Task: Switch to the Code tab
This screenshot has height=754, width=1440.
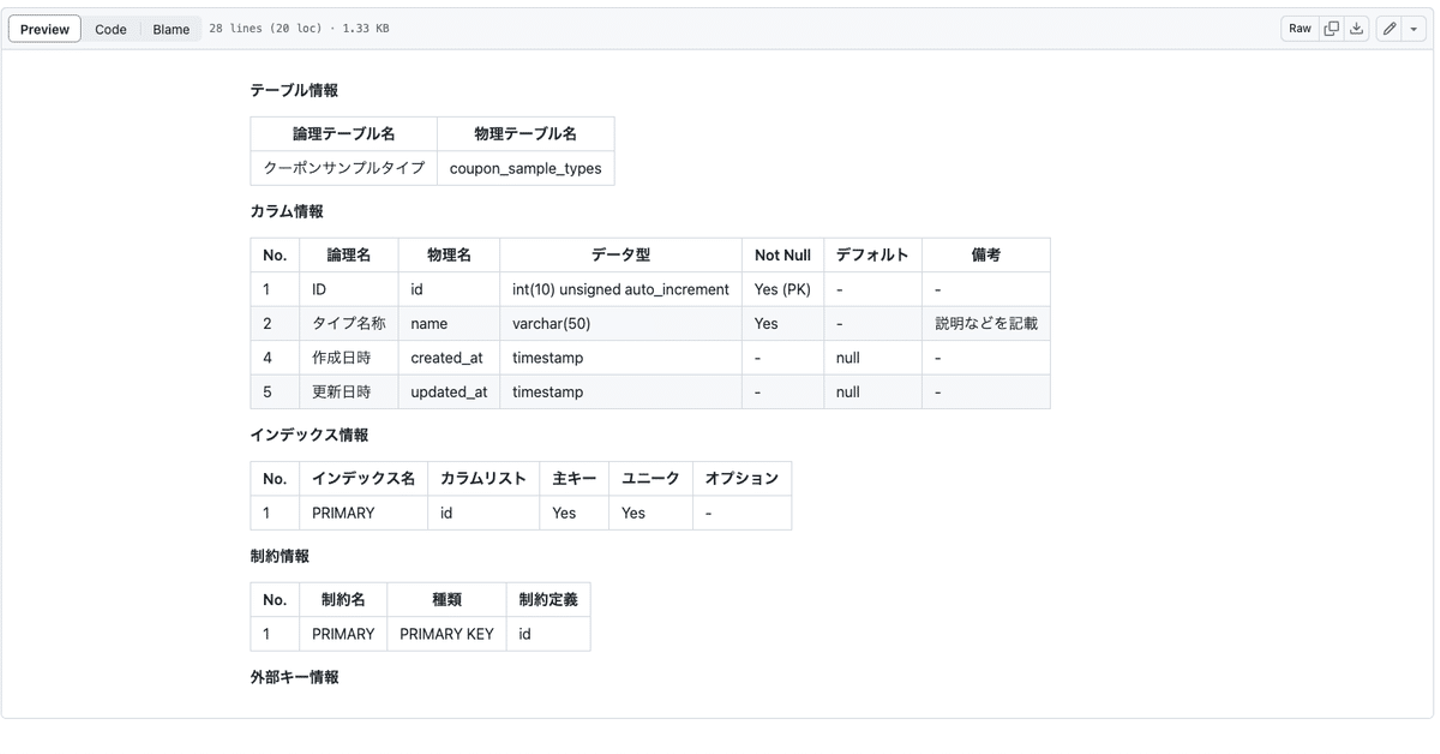Action: [x=110, y=29]
